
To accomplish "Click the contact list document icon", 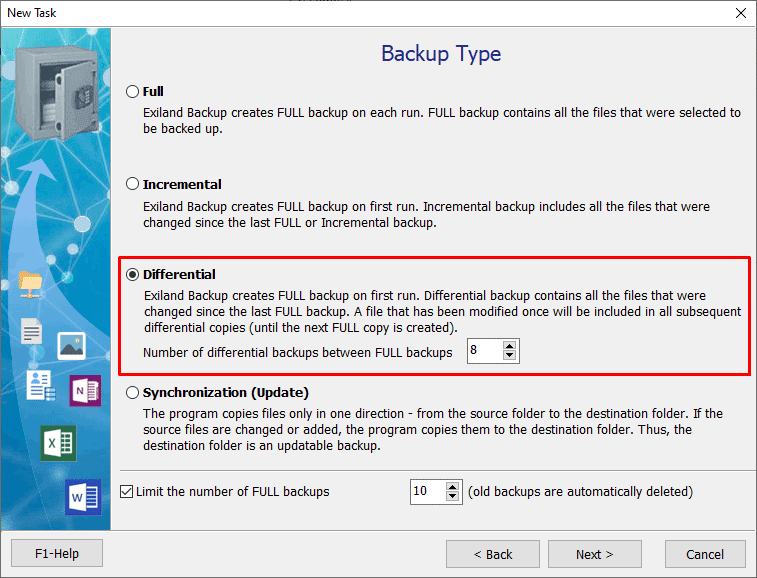I will [41, 385].
